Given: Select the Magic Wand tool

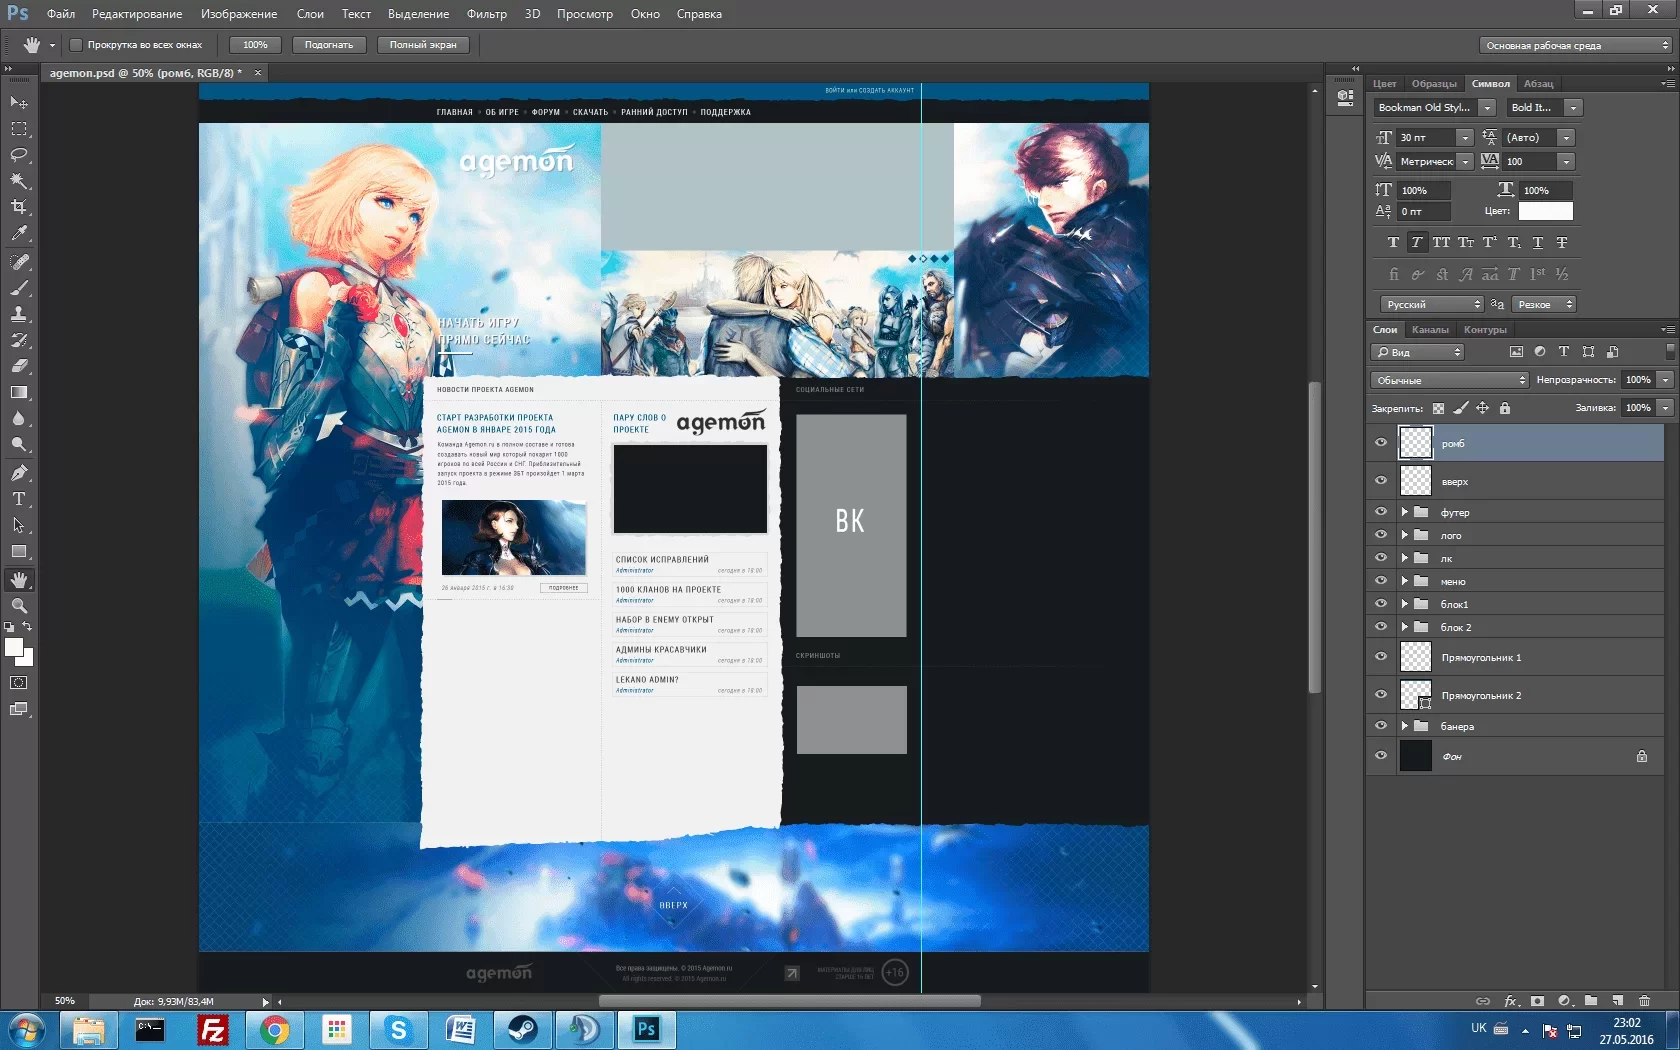Looking at the screenshot, I should pos(19,181).
